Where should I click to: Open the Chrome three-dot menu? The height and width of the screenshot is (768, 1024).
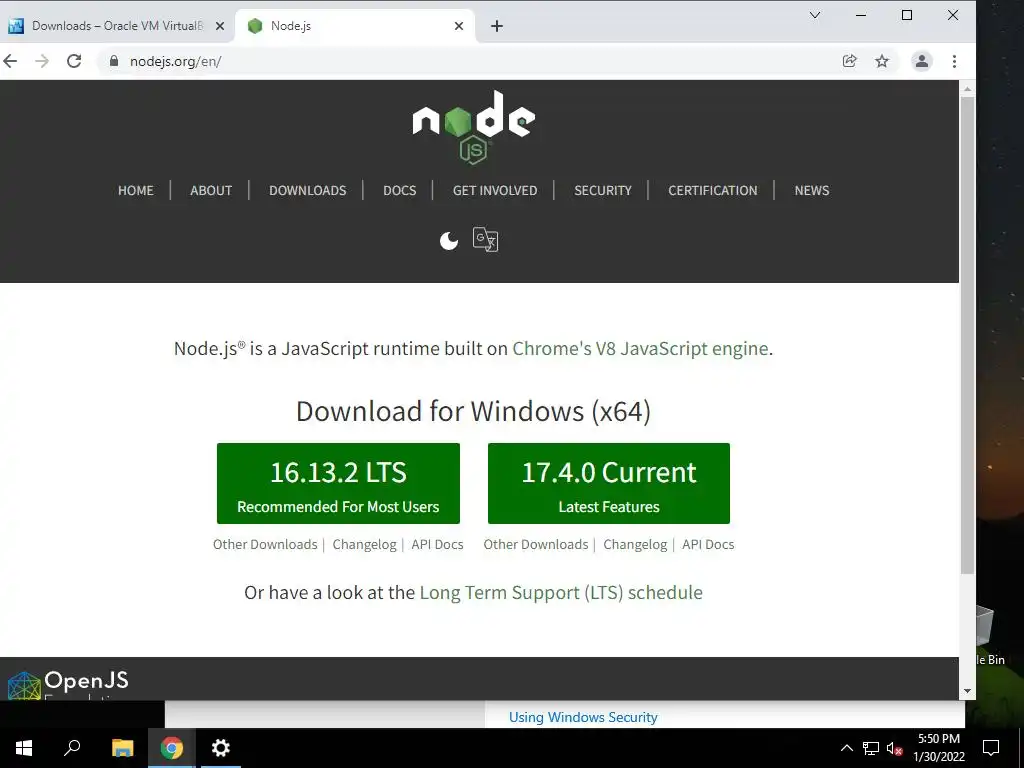tap(954, 61)
